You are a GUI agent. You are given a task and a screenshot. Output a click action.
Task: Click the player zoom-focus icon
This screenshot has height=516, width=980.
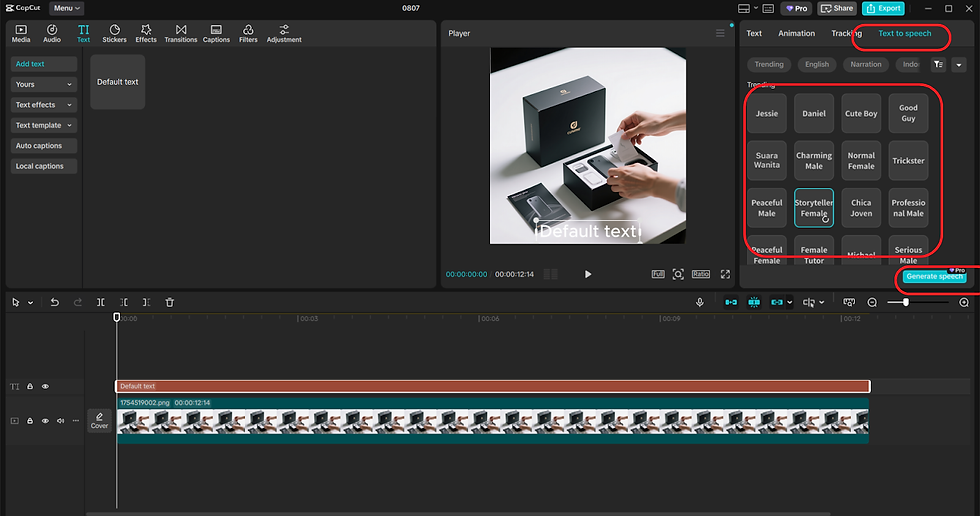(678, 274)
